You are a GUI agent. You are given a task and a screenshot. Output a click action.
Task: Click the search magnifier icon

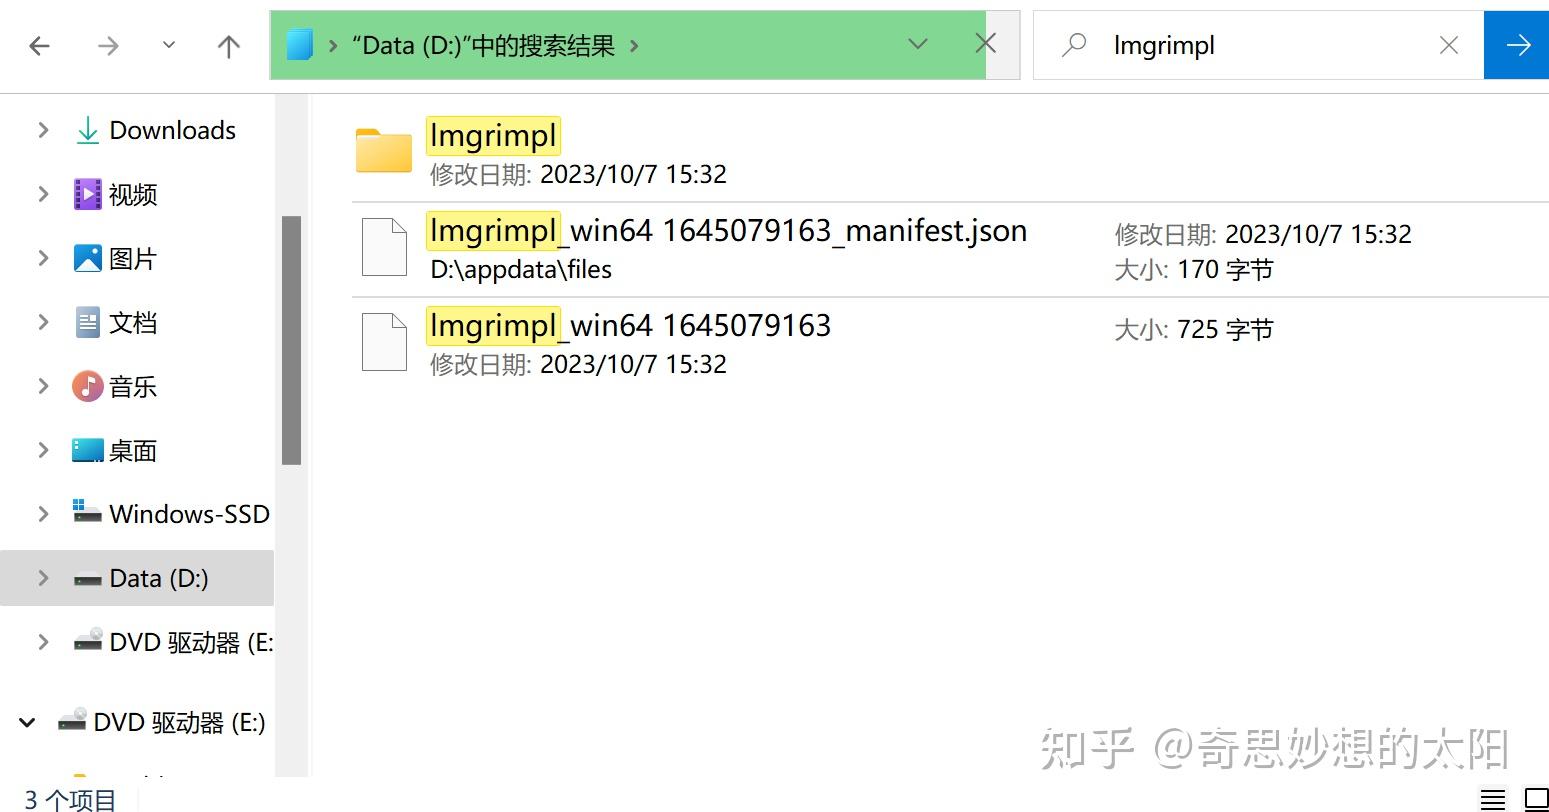click(x=1073, y=45)
